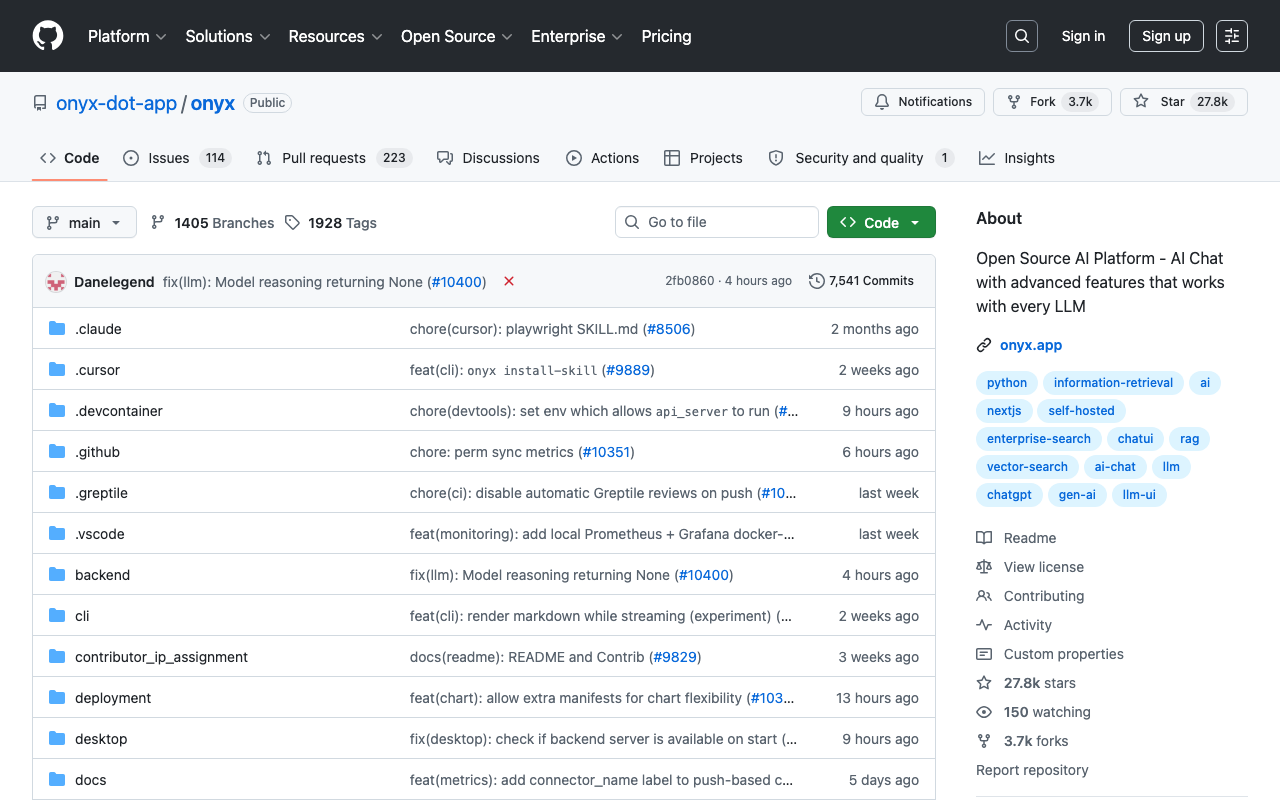The height and width of the screenshot is (800, 1280).
Task: Click the Activity pulse icon
Action: click(x=984, y=625)
